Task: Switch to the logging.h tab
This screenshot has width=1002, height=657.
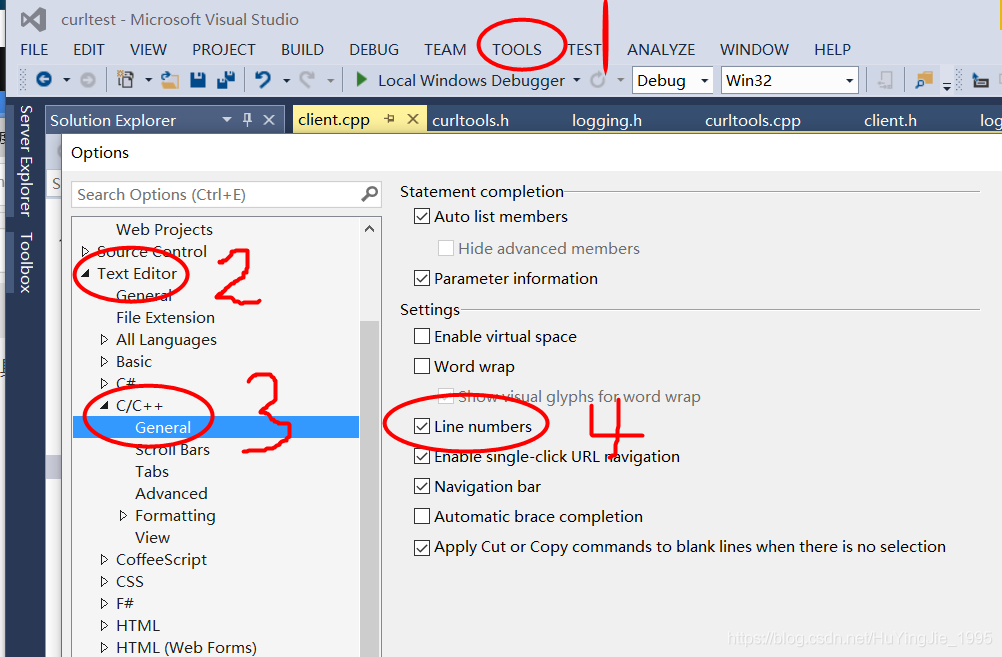Action: coord(606,120)
